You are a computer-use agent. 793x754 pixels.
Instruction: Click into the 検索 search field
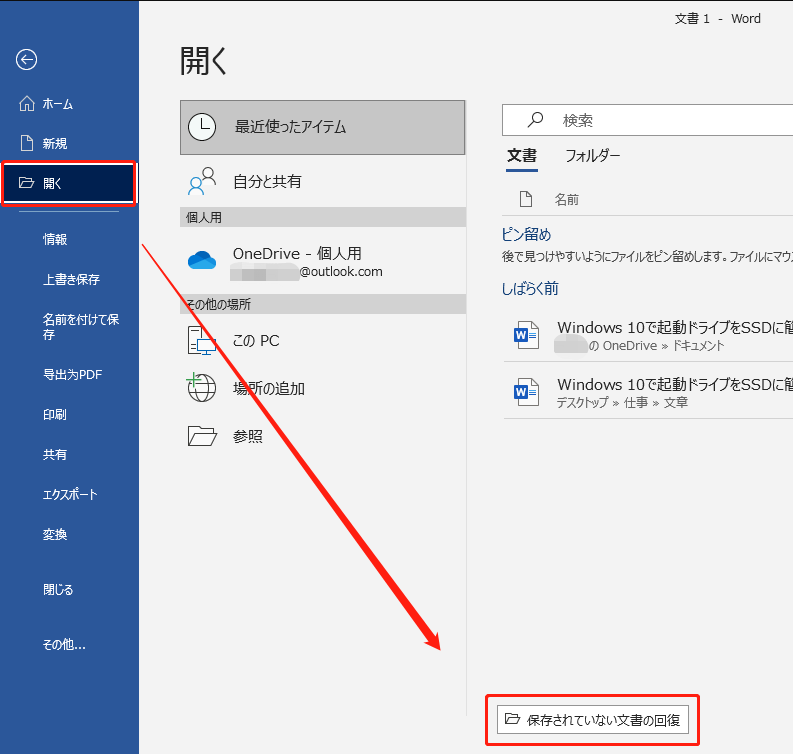coord(647,120)
